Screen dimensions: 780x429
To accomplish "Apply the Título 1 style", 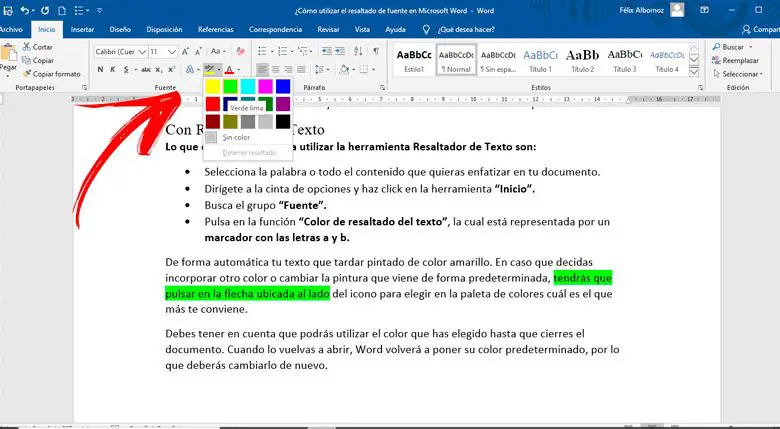I will (540, 60).
